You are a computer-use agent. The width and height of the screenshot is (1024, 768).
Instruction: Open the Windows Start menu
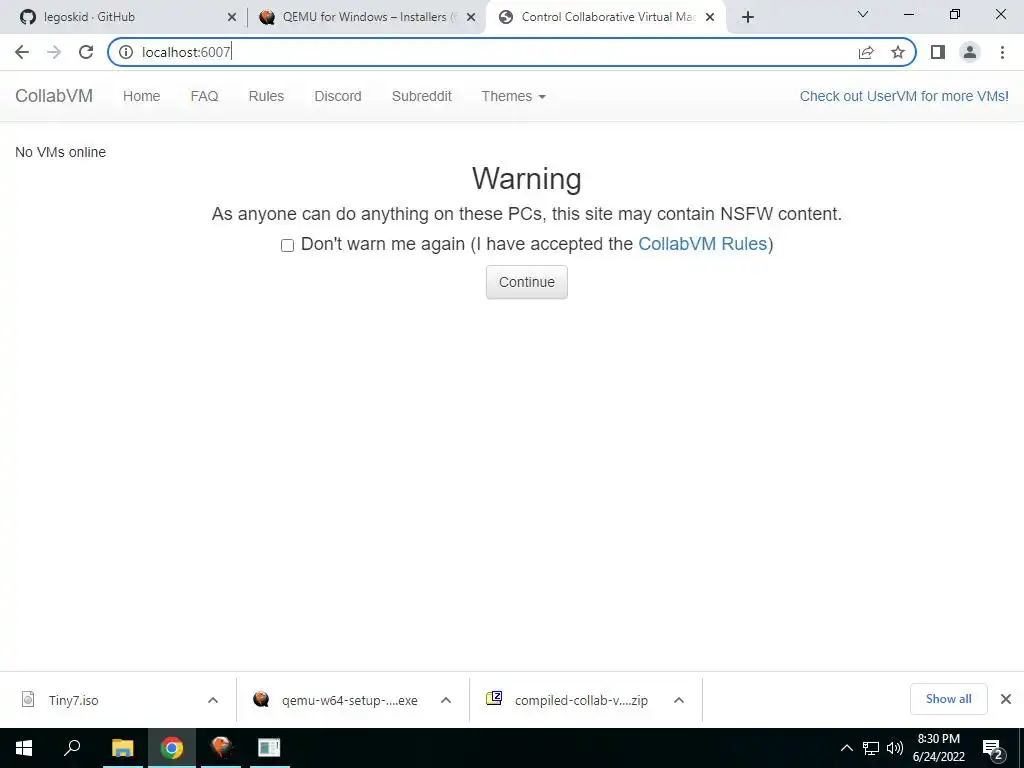coord(24,748)
